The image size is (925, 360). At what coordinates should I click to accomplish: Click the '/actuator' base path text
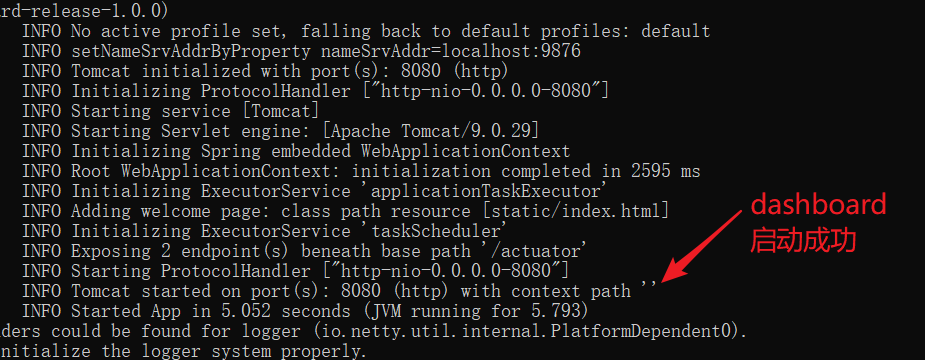pyautogui.click(x=536, y=251)
